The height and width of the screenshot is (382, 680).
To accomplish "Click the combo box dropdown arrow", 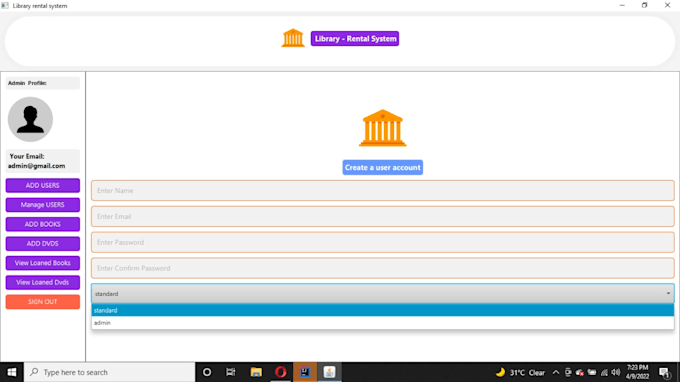I will [668, 294].
